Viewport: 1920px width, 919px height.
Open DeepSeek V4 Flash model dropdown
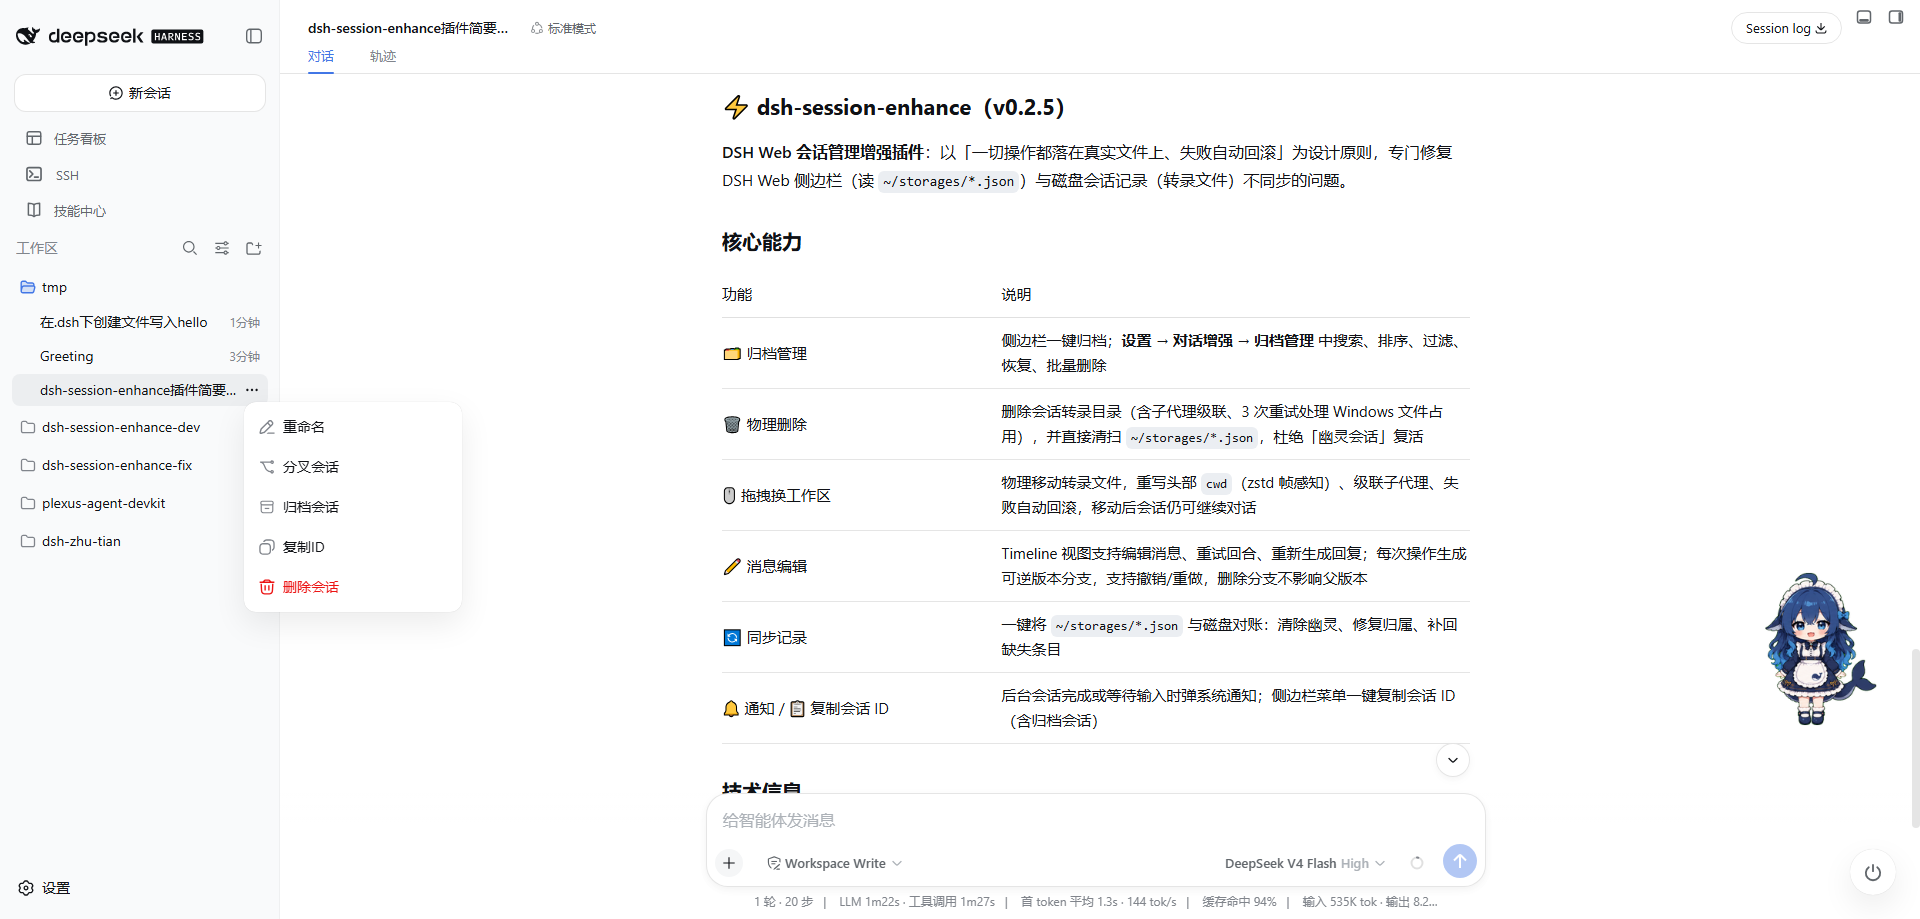click(x=1305, y=863)
